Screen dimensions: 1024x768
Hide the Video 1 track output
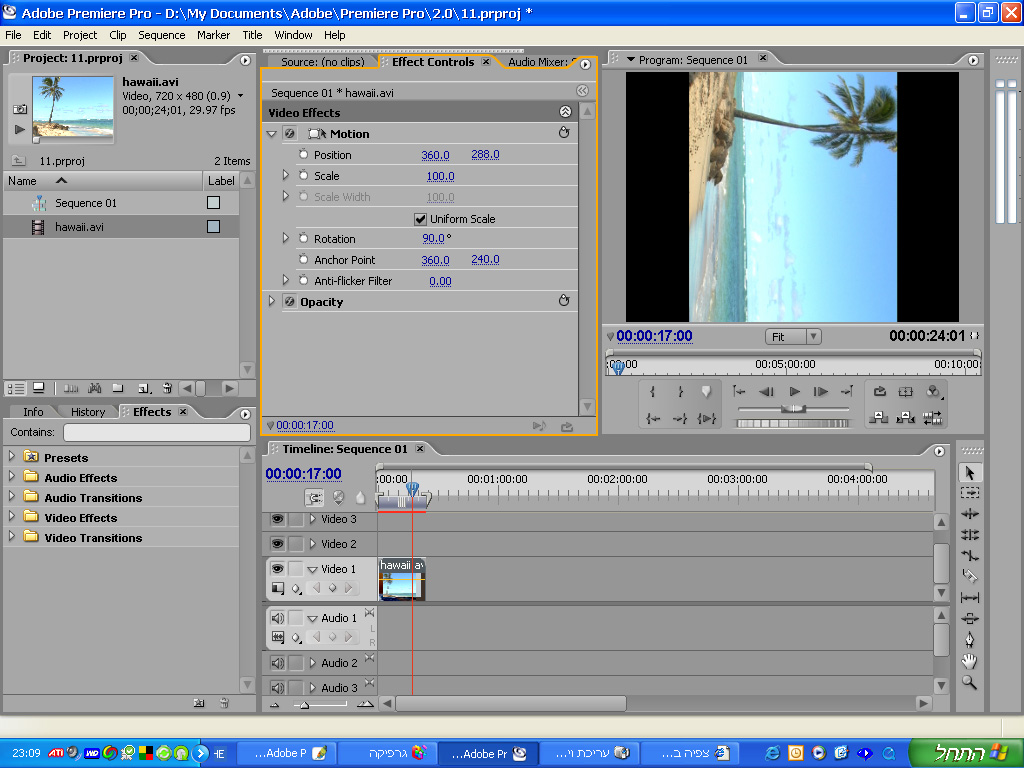277,569
